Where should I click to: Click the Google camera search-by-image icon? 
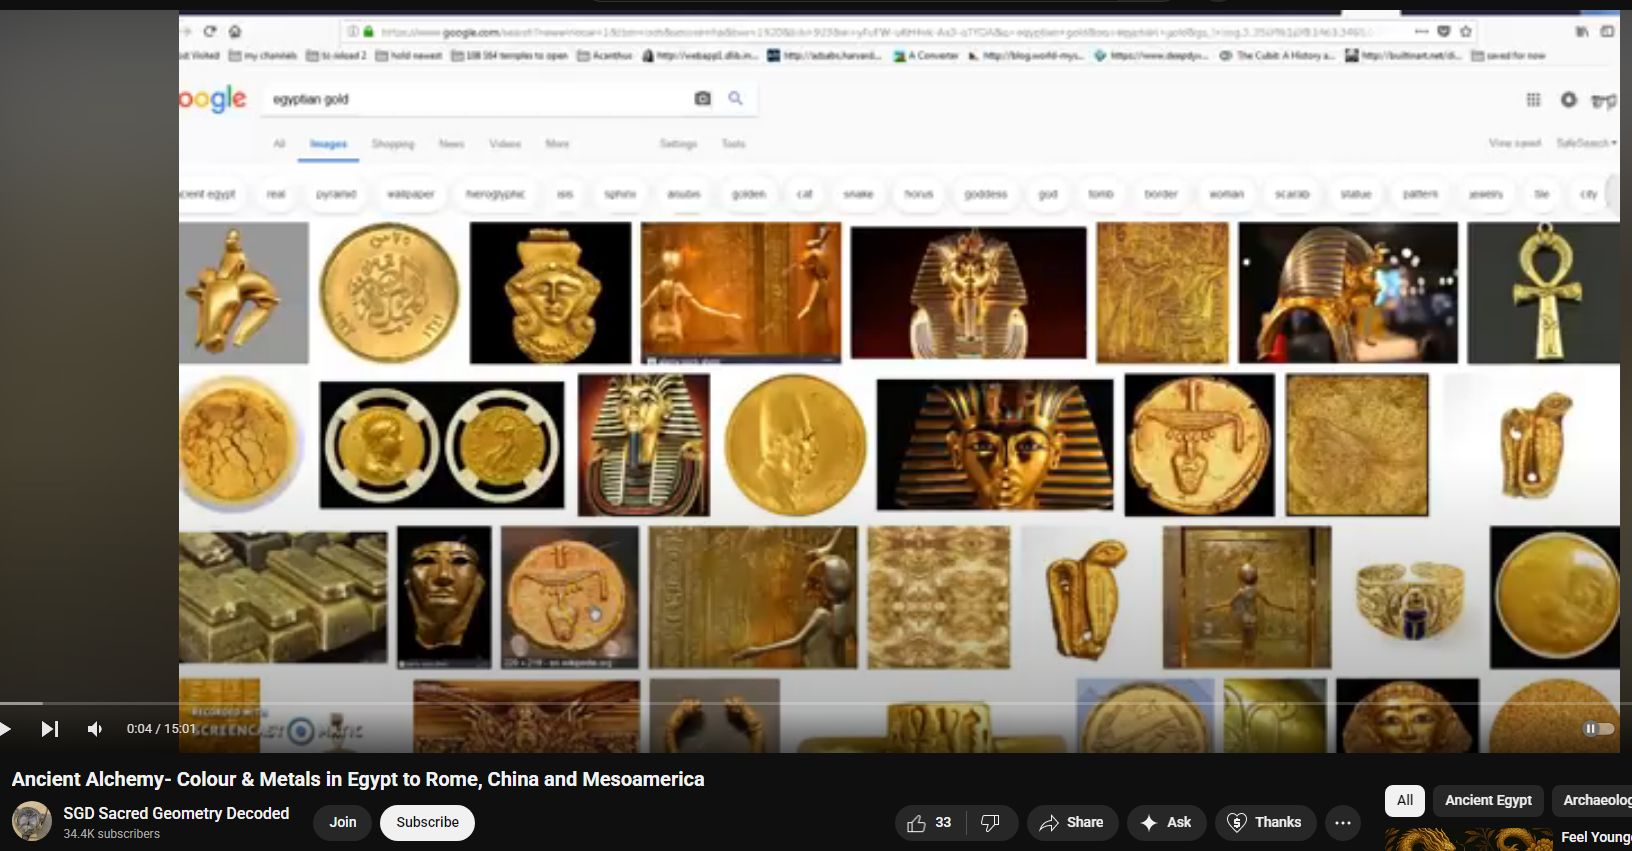tap(703, 98)
